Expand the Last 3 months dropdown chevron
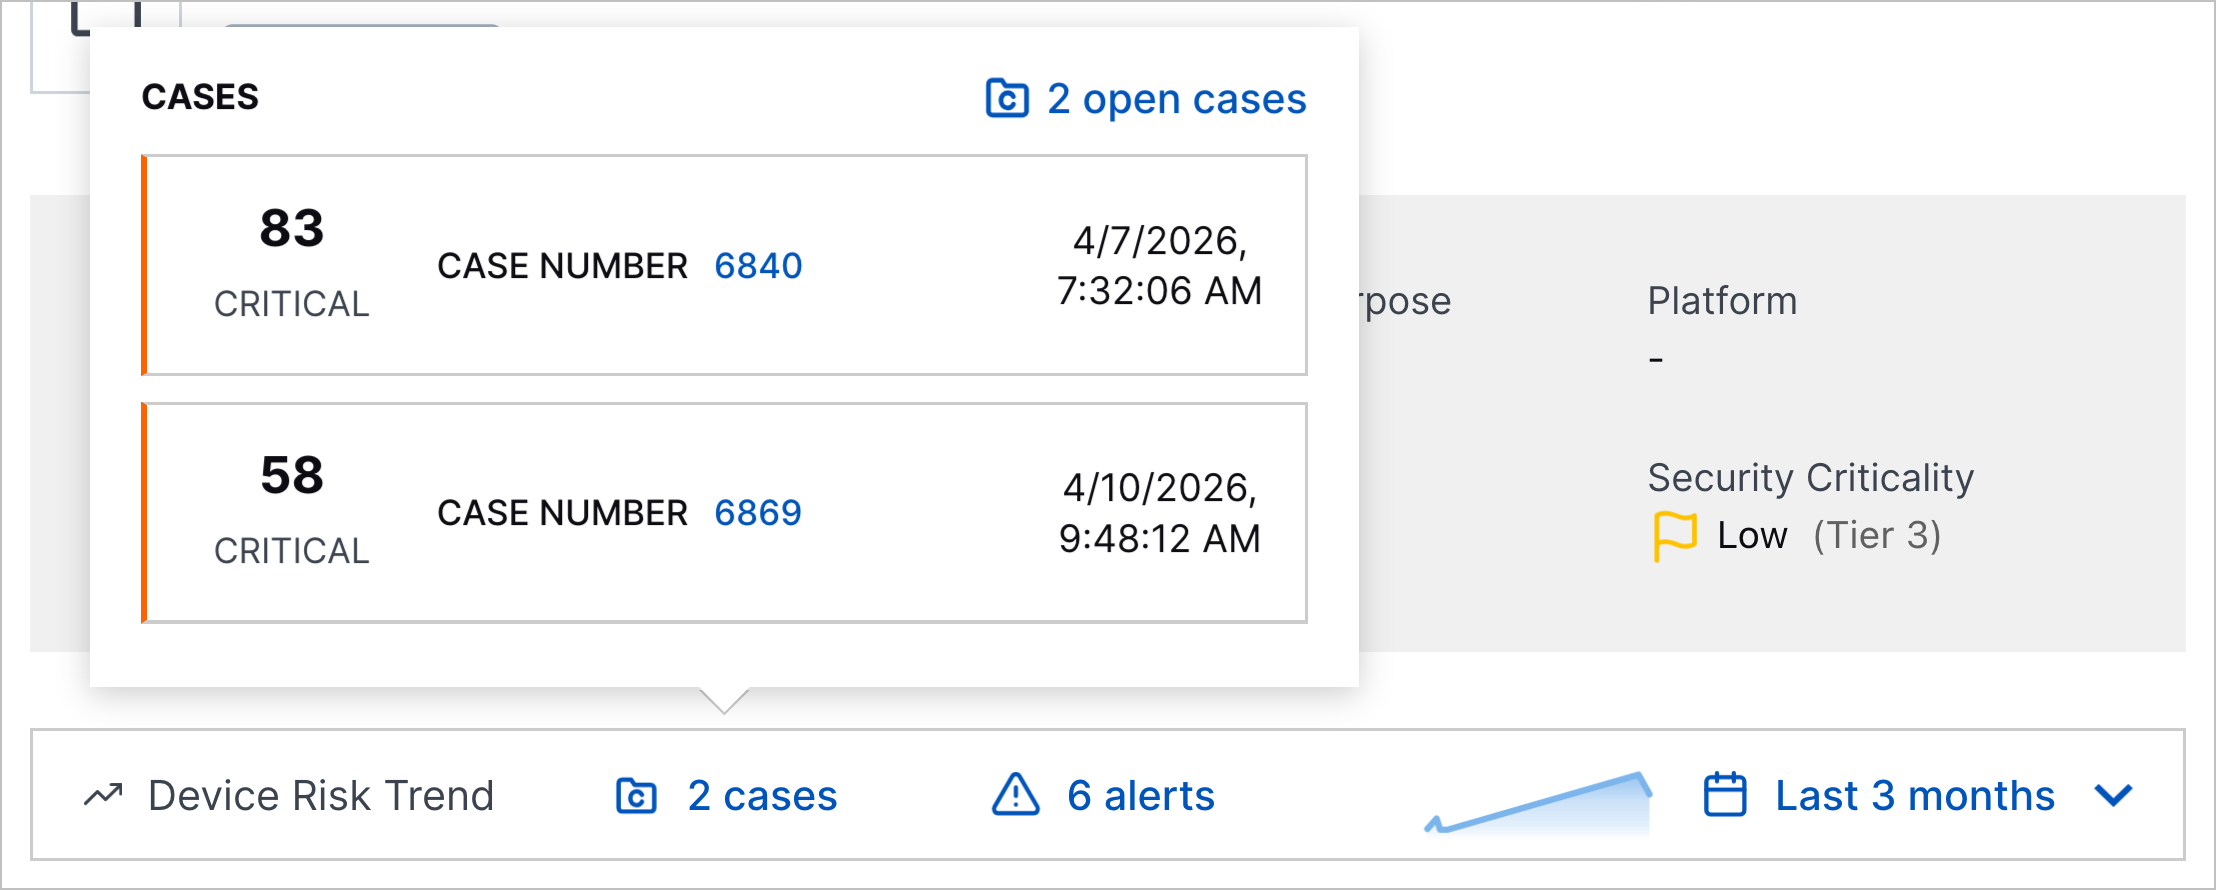The height and width of the screenshot is (890, 2216). [x=2112, y=796]
